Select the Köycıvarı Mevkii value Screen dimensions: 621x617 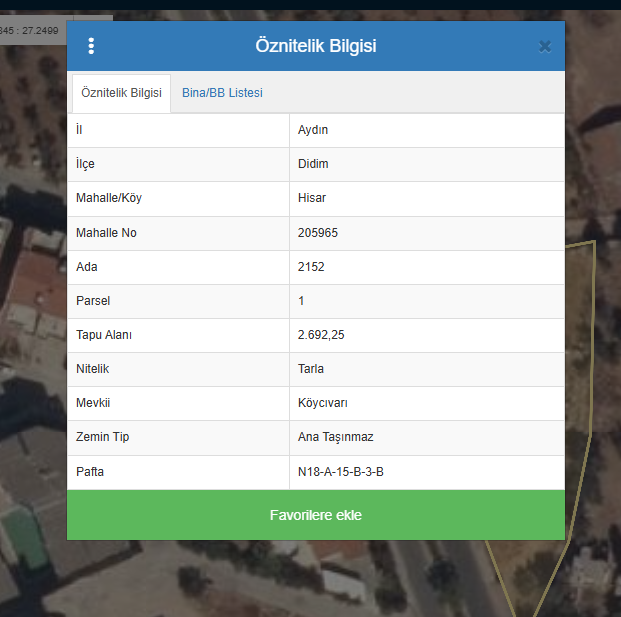pyautogui.click(x=322, y=403)
